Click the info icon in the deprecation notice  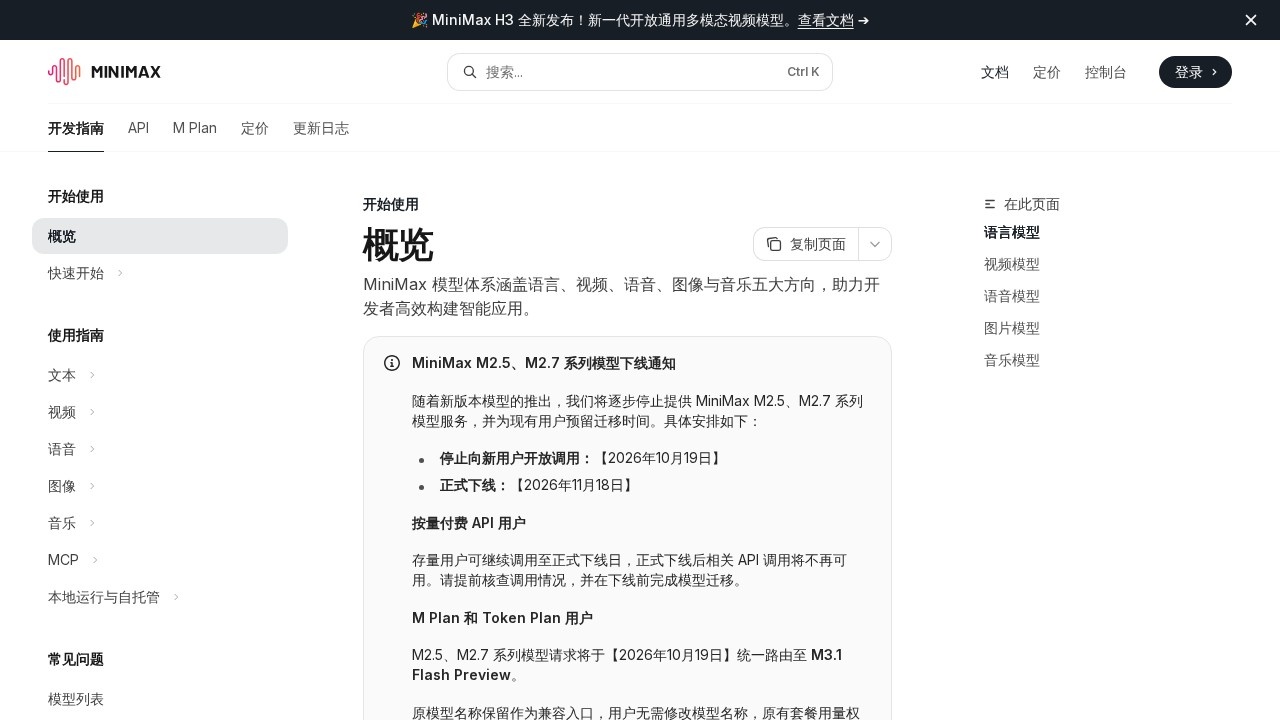392,363
